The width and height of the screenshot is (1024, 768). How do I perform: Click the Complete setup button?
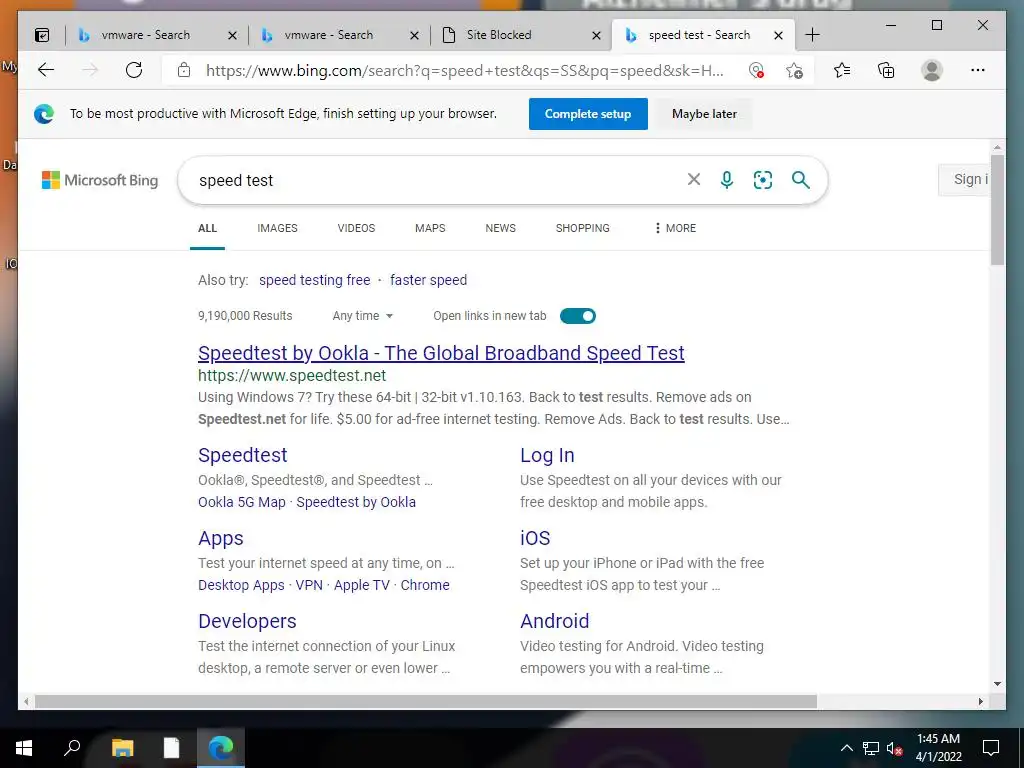pyautogui.click(x=588, y=114)
